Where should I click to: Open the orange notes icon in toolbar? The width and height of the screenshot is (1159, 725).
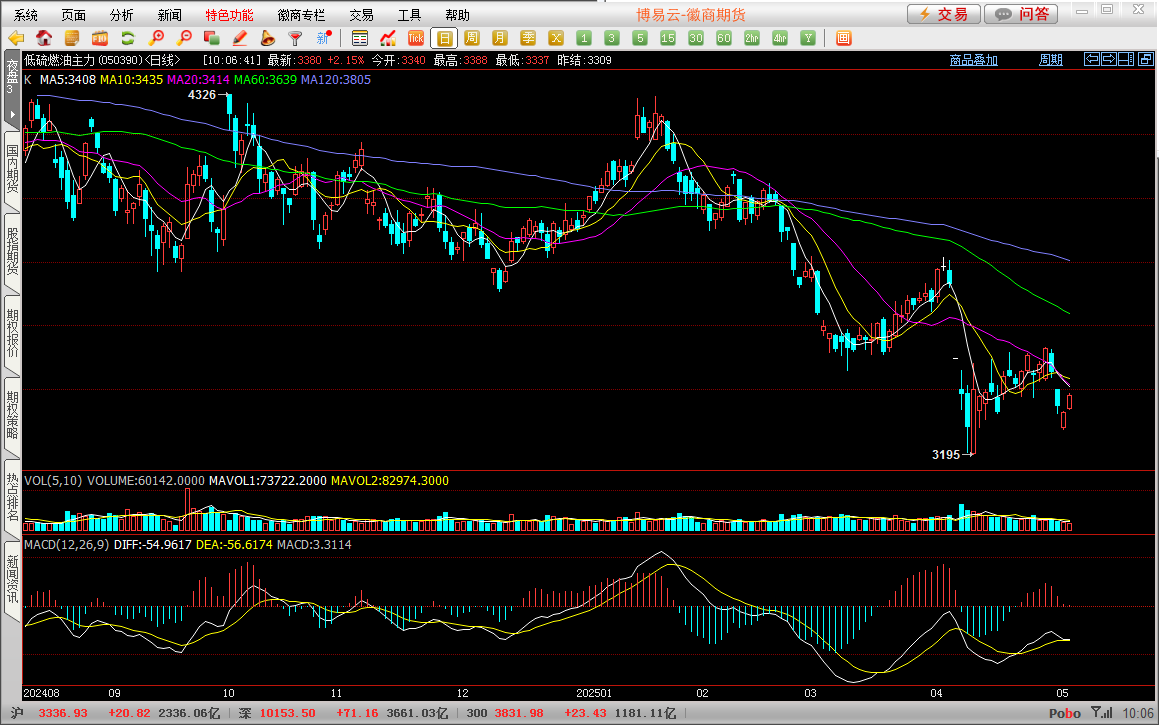[x=72, y=38]
